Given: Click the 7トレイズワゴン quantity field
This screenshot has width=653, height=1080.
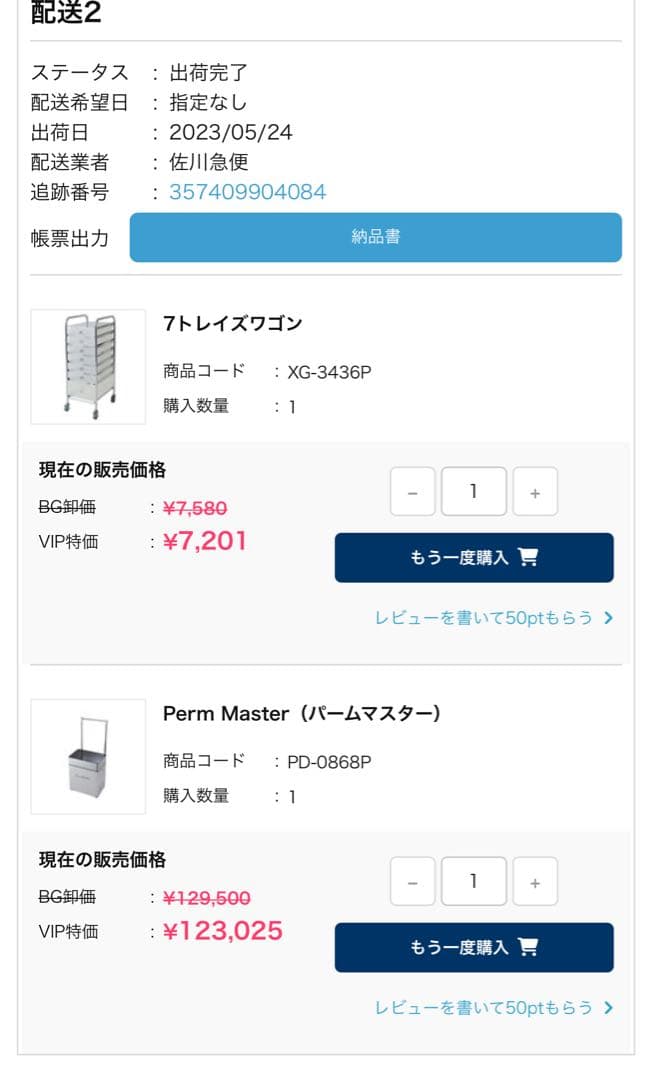Looking at the screenshot, I should 474,492.
